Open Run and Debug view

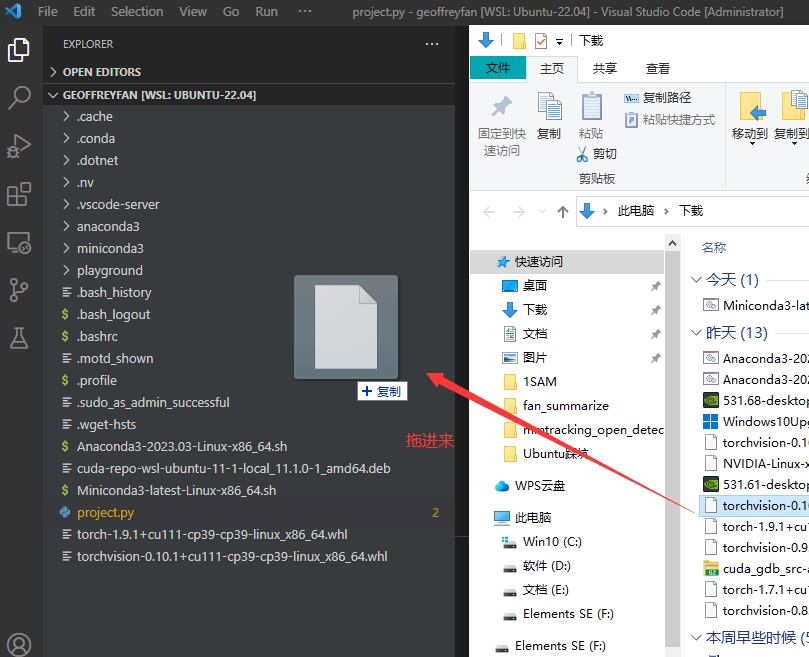coord(19,146)
